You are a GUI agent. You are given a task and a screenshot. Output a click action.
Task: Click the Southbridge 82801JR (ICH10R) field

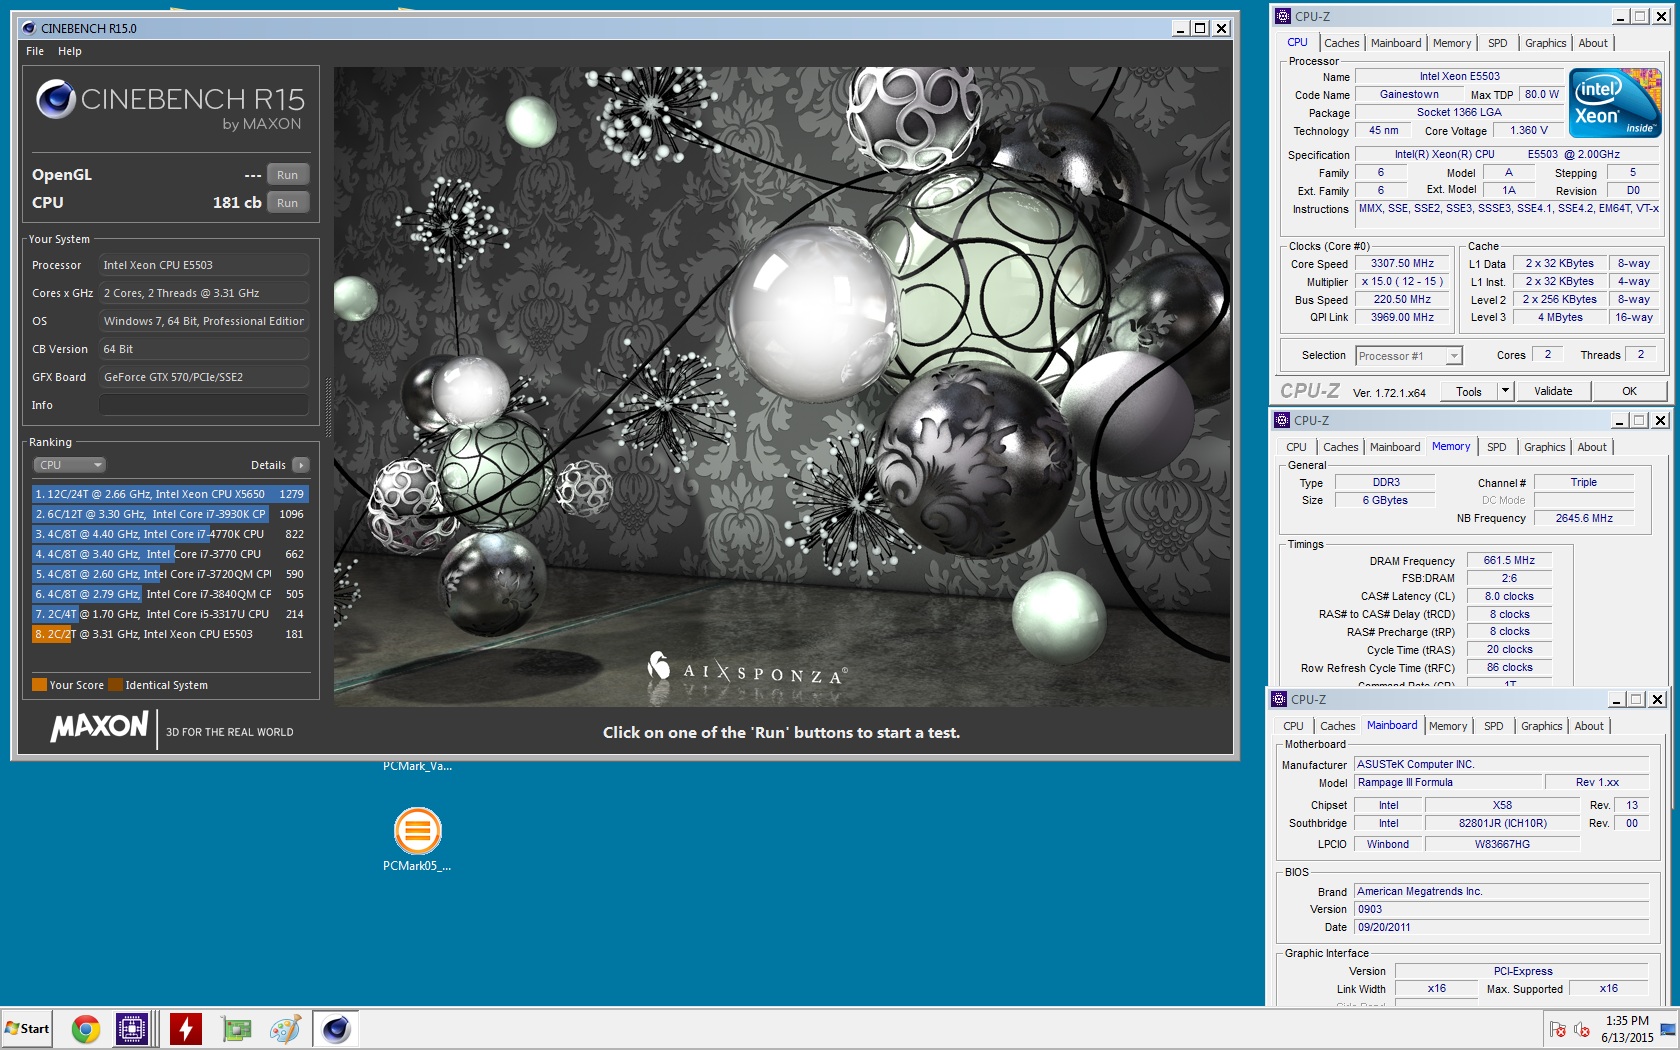tap(1502, 824)
